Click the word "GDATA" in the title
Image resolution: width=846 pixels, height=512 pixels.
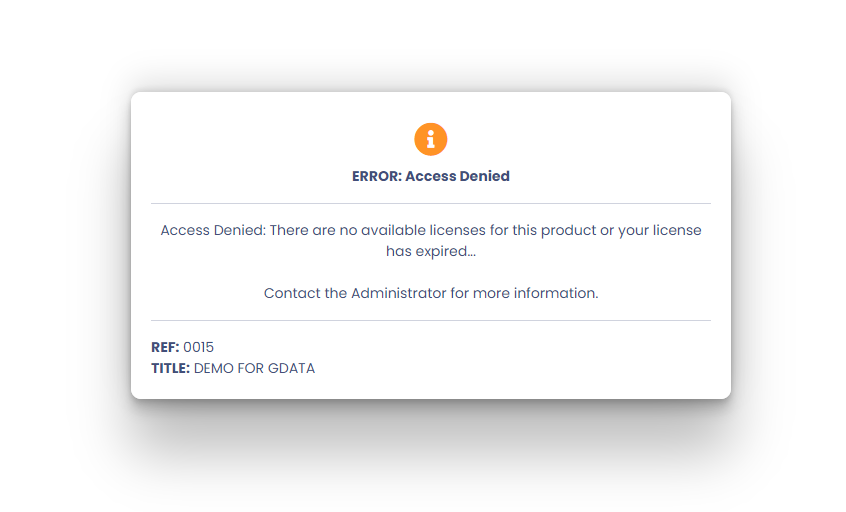point(291,368)
